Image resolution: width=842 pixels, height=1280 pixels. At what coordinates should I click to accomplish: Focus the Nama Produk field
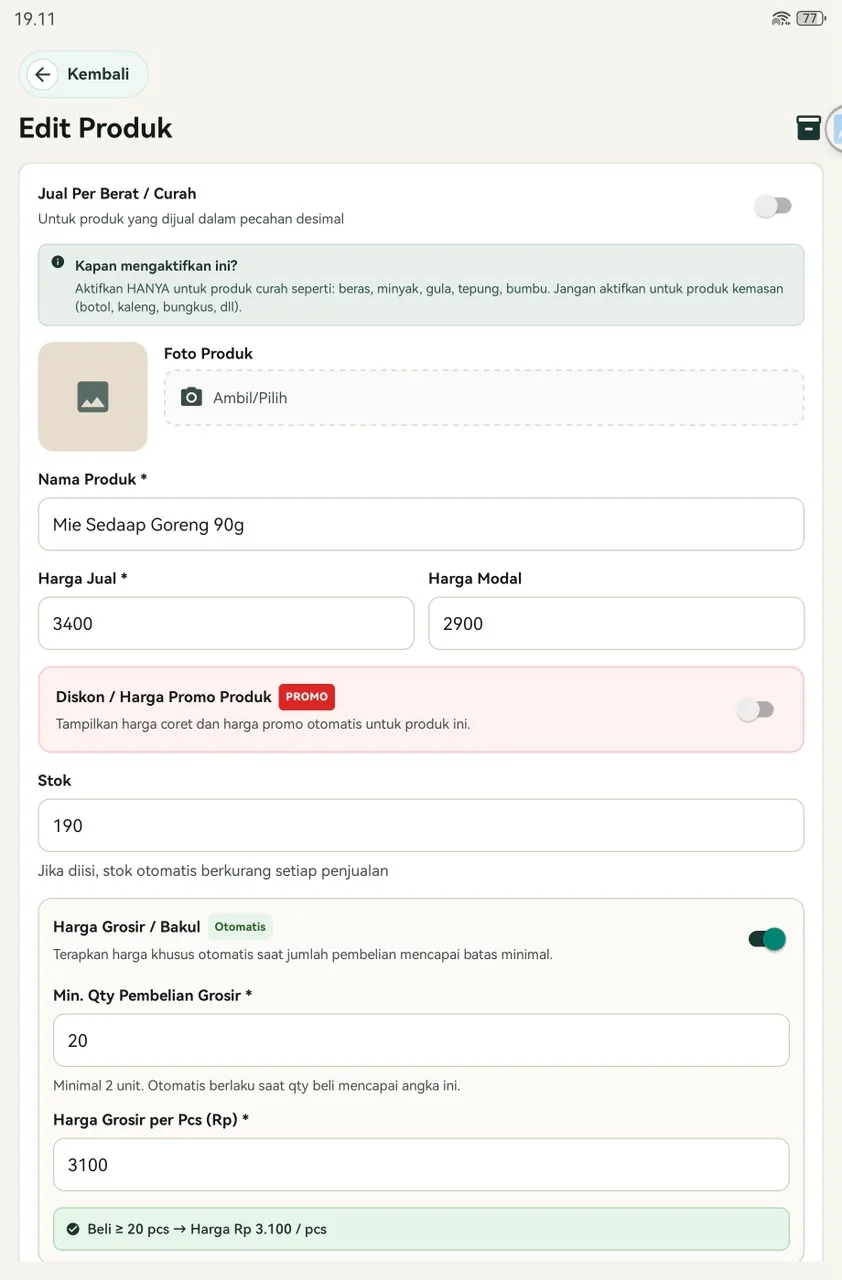point(421,524)
